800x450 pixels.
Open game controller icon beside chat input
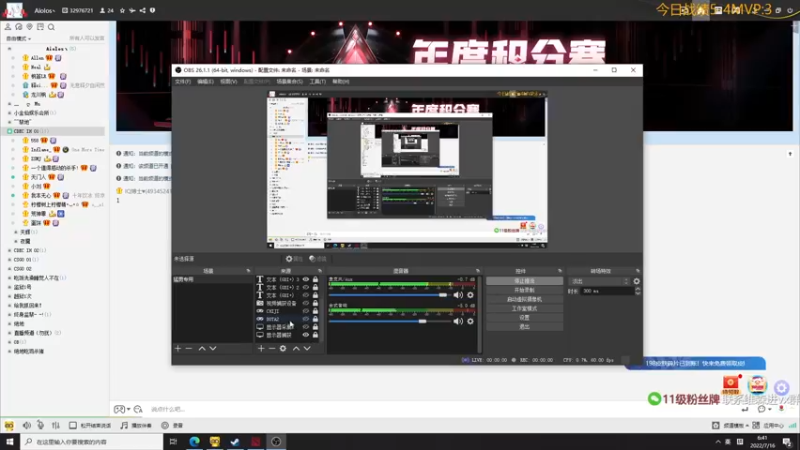pos(119,409)
